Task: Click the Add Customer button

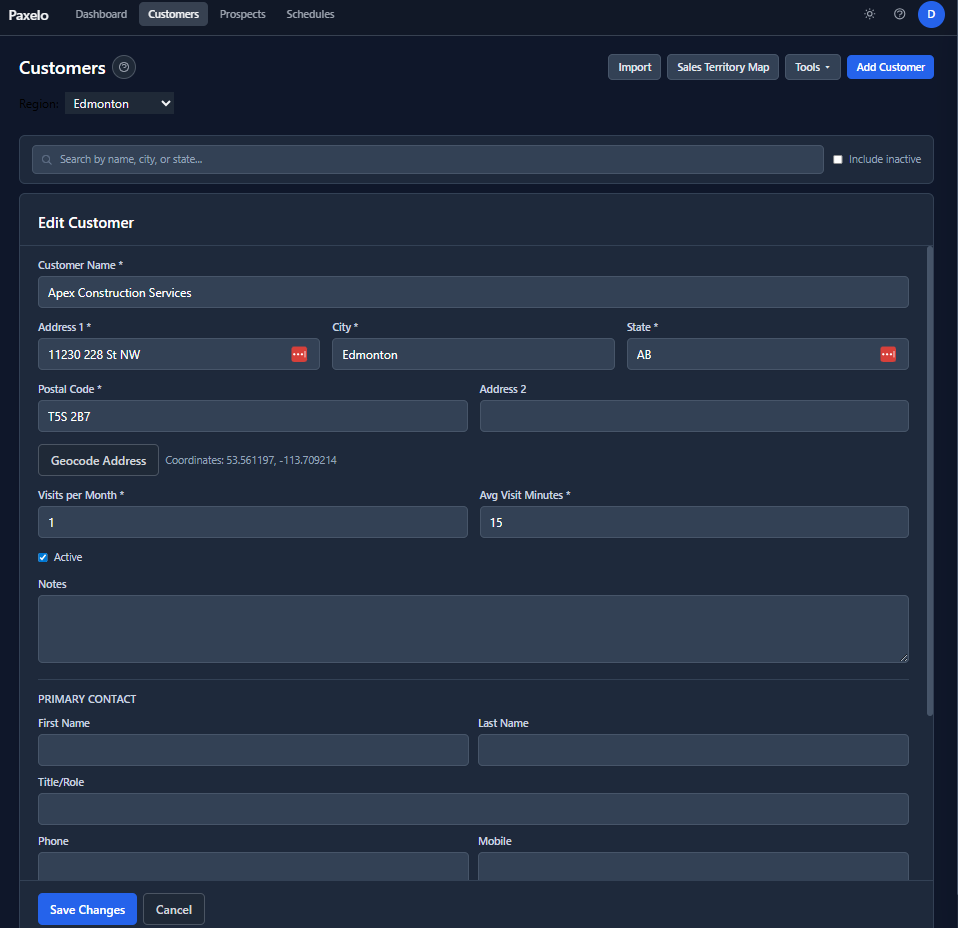Action: (890, 66)
